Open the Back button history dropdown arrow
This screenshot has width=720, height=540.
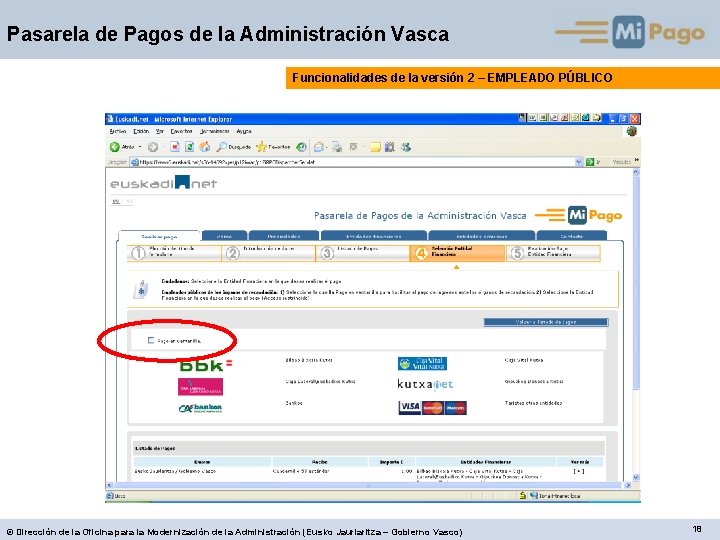click(x=140, y=147)
